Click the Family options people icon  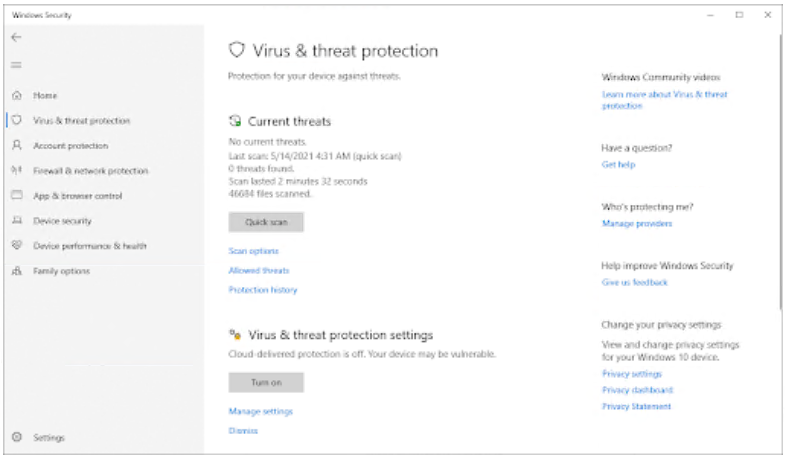pyautogui.click(x=17, y=271)
